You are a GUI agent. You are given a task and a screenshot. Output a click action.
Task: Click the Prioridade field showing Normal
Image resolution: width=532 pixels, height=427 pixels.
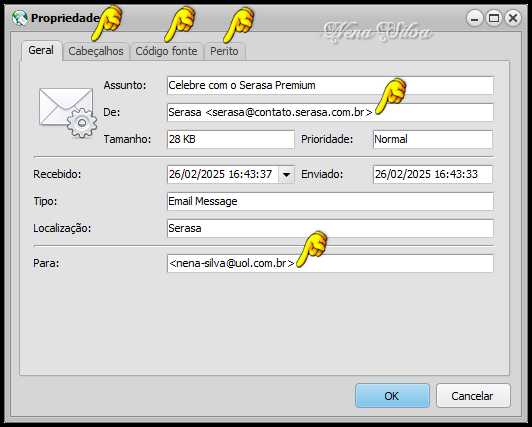tap(433, 139)
